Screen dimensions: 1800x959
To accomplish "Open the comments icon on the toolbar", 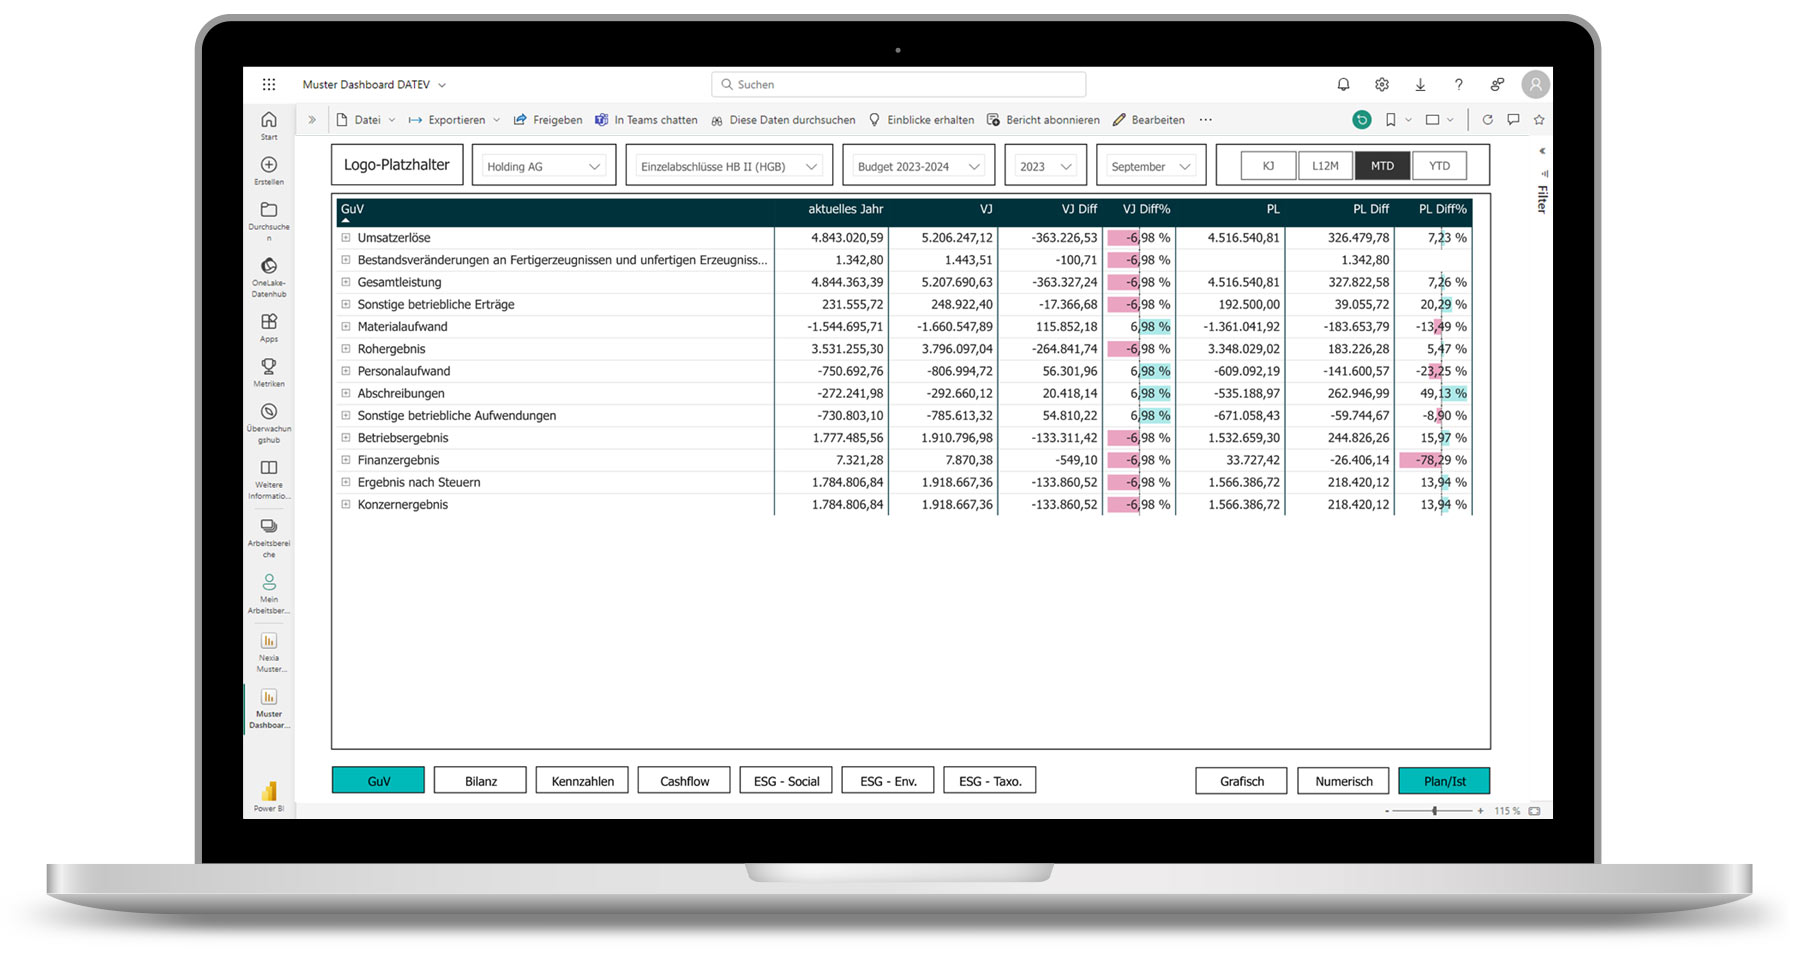I will [1512, 119].
